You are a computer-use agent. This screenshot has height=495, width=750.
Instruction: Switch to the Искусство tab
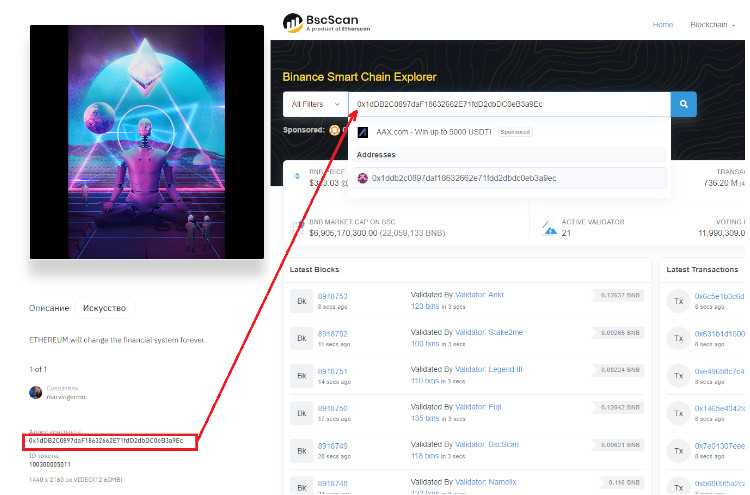104,308
